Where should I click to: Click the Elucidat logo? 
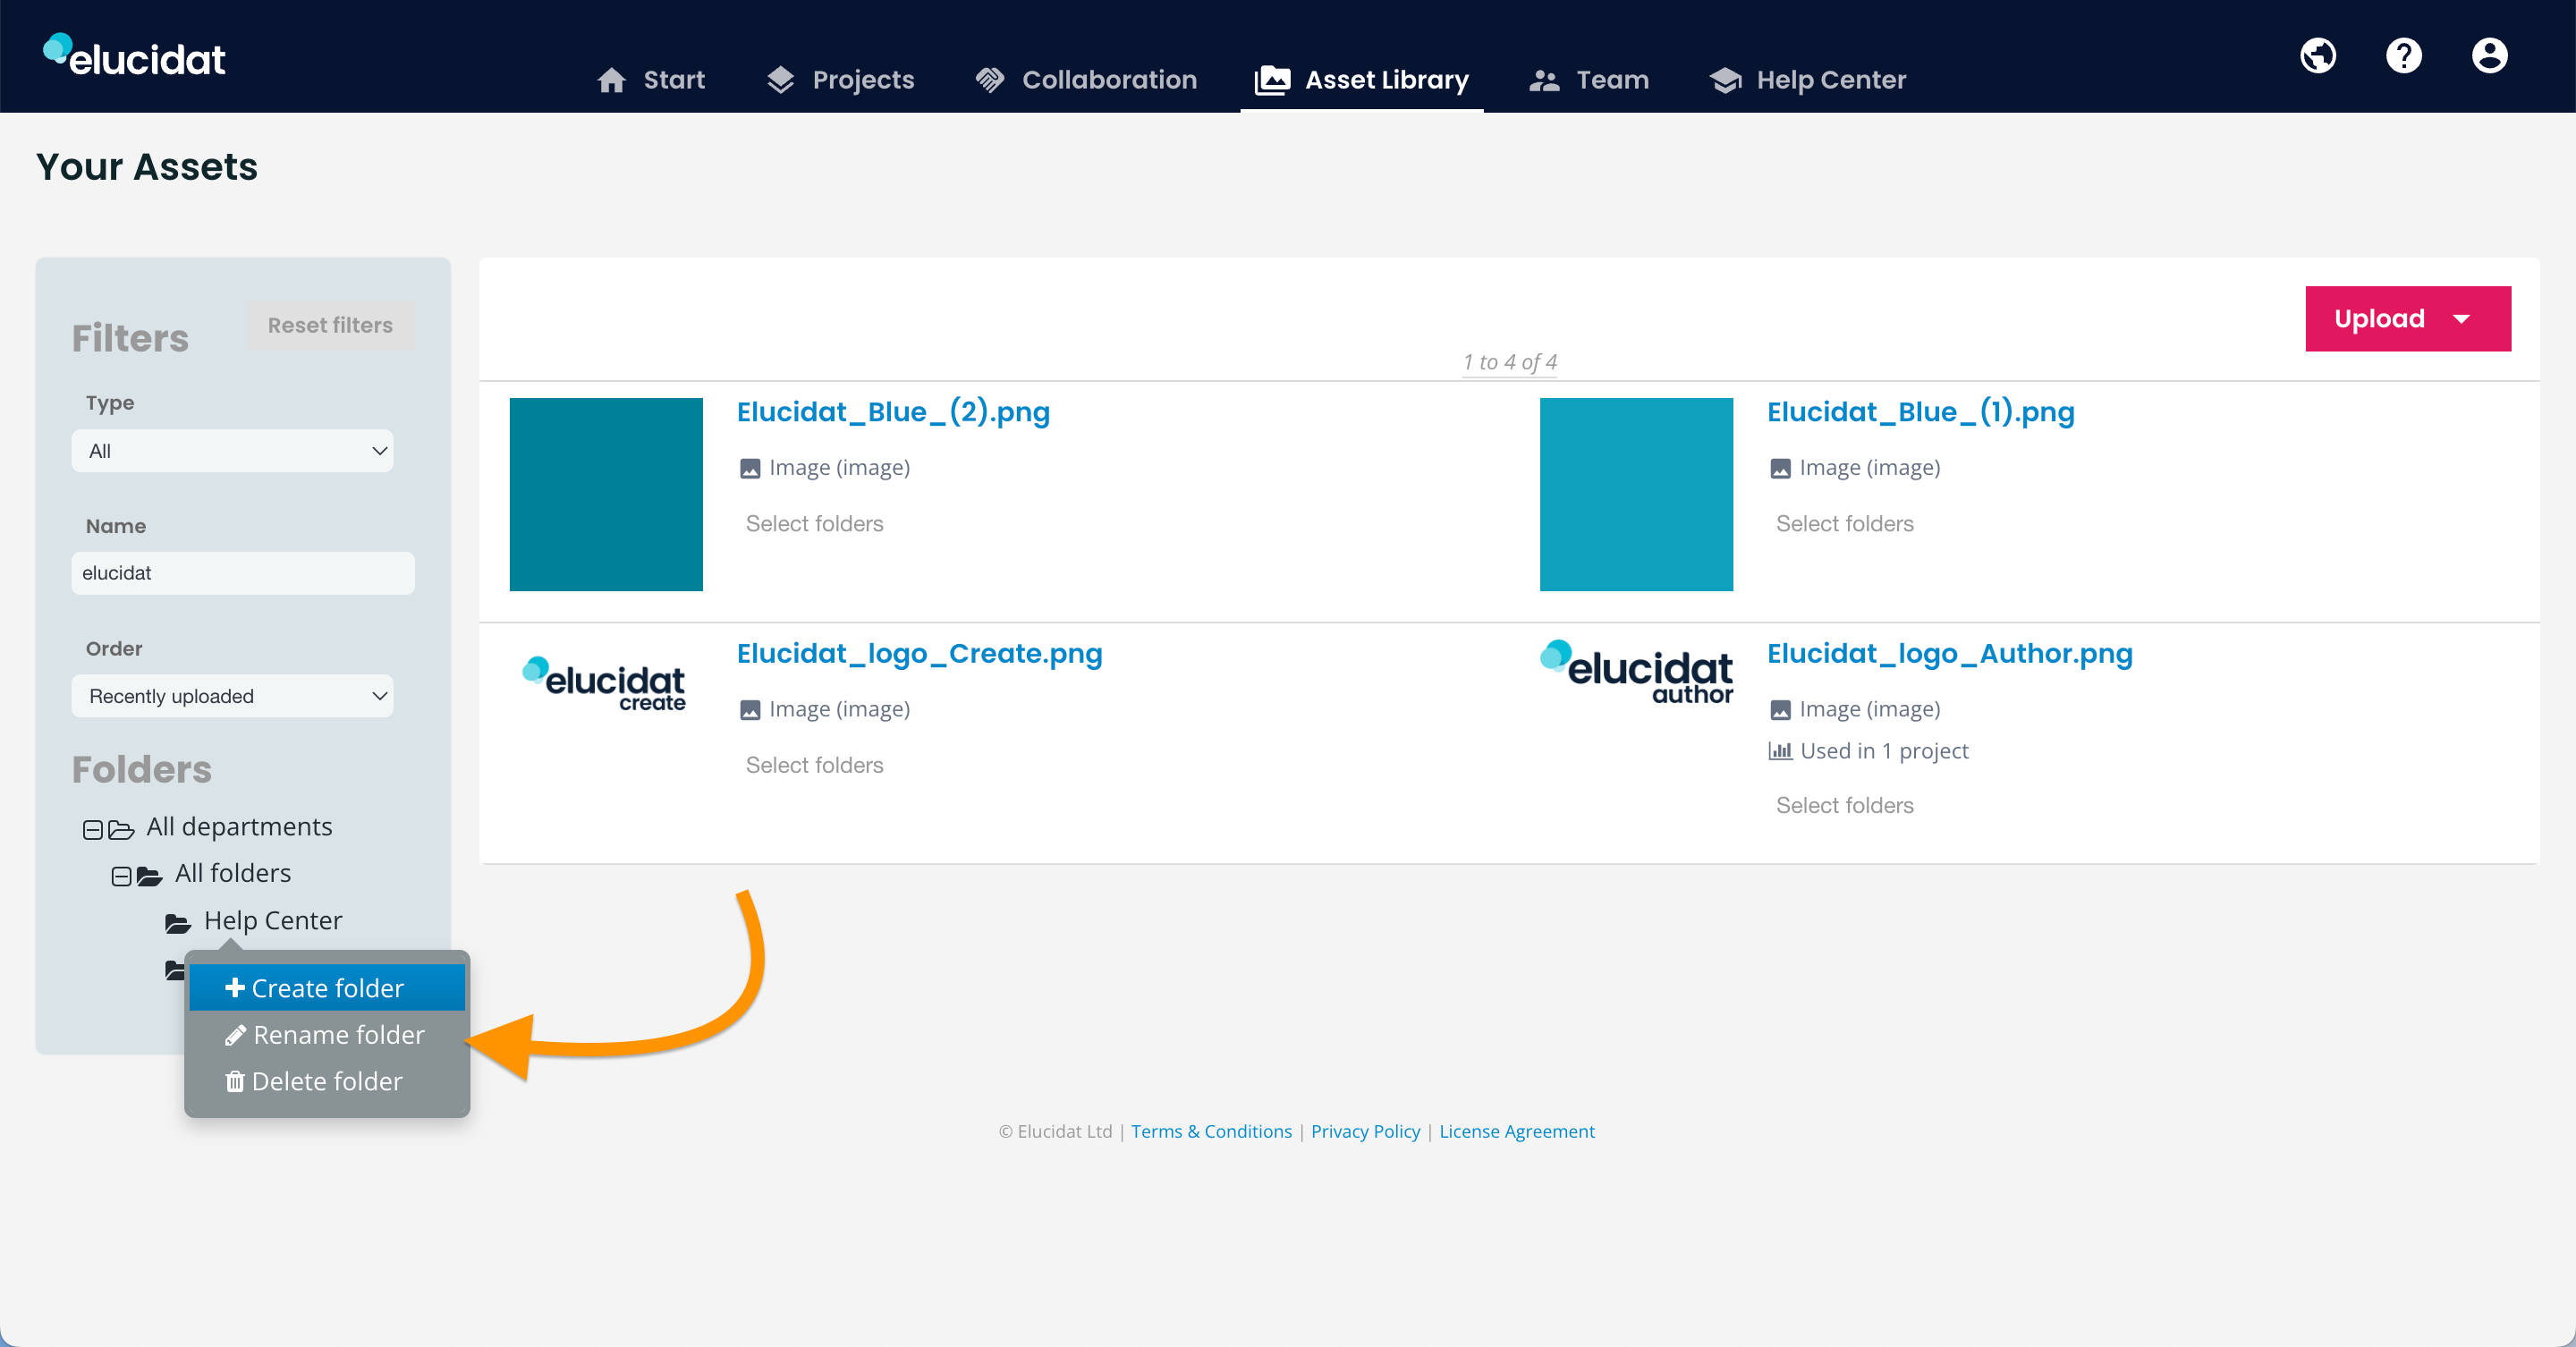pyautogui.click(x=134, y=56)
